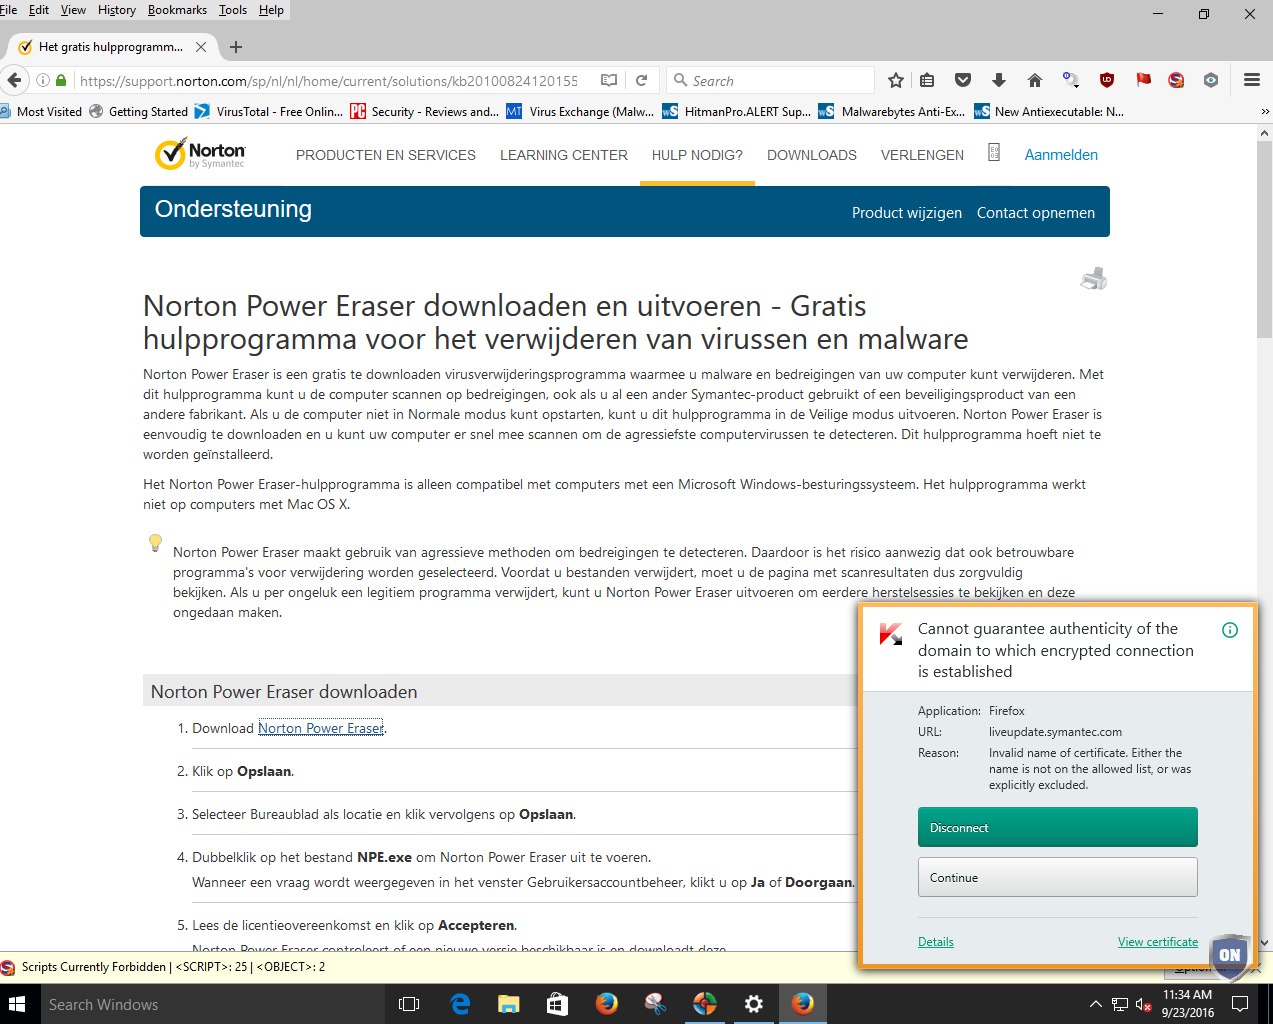
Task: Click the green padlock security icon
Action: pos(61,80)
